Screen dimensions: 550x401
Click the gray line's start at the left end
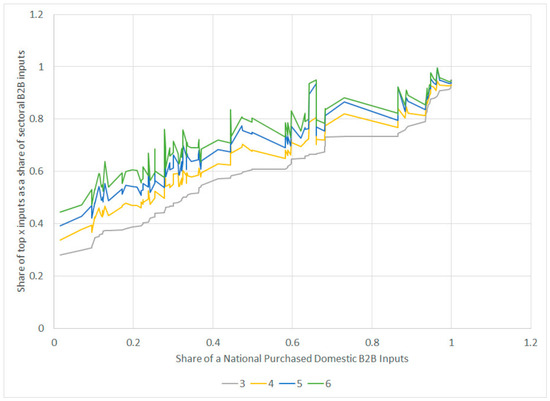click(x=60, y=255)
